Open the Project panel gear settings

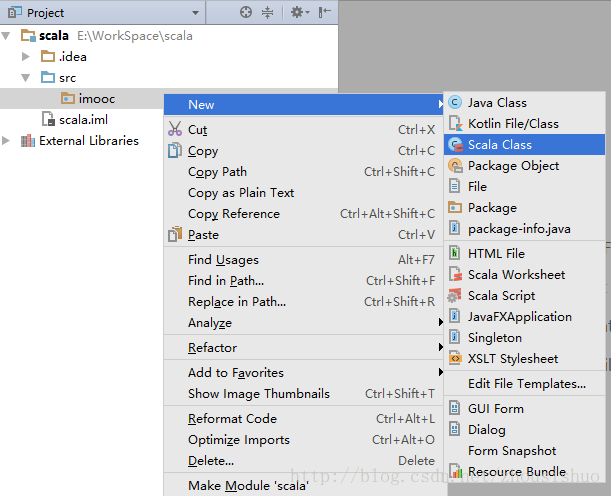tap(300, 12)
